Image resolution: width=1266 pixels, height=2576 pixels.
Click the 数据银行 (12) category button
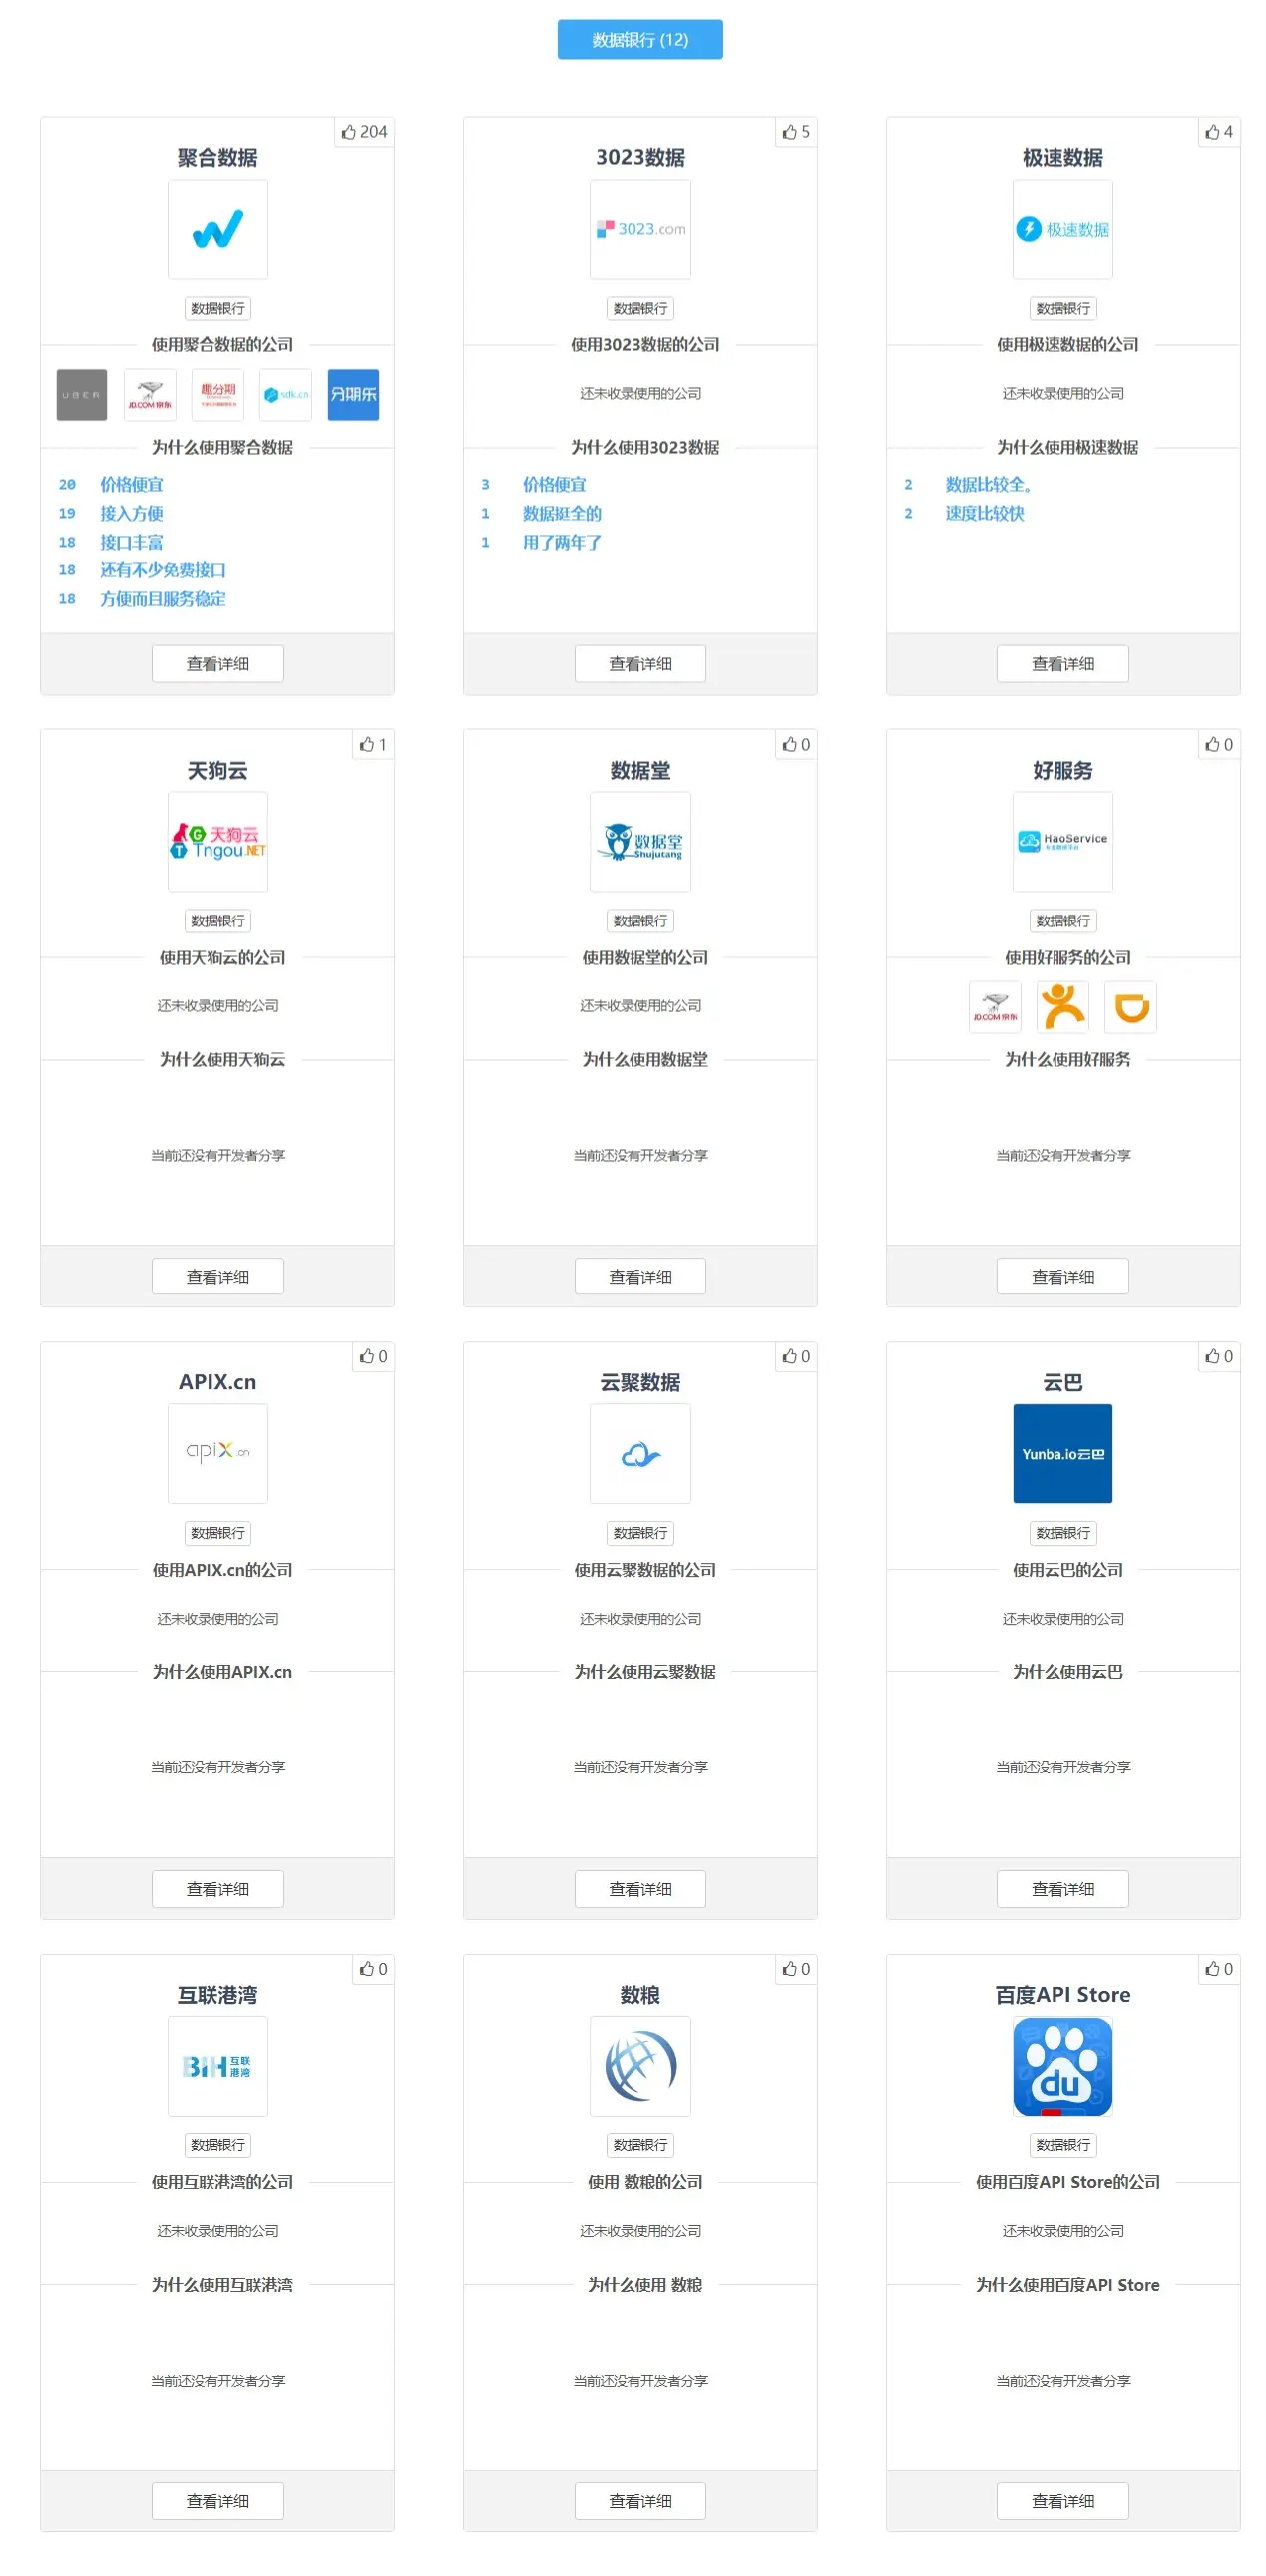[639, 40]
